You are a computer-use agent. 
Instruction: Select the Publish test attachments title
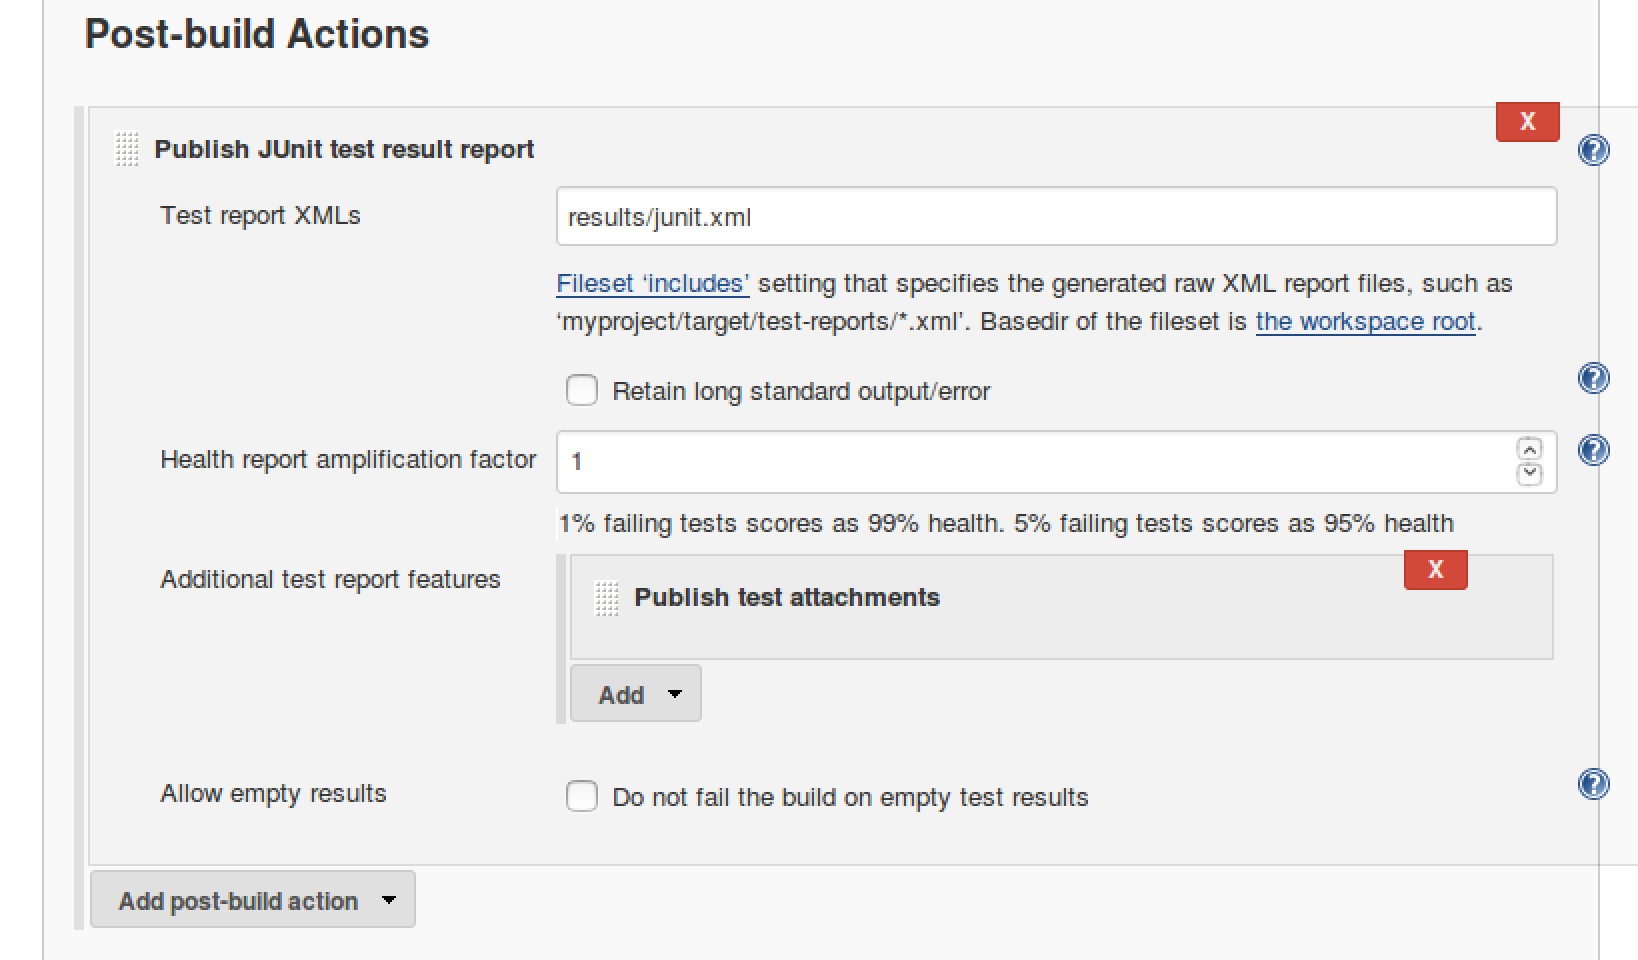point(787,598)
